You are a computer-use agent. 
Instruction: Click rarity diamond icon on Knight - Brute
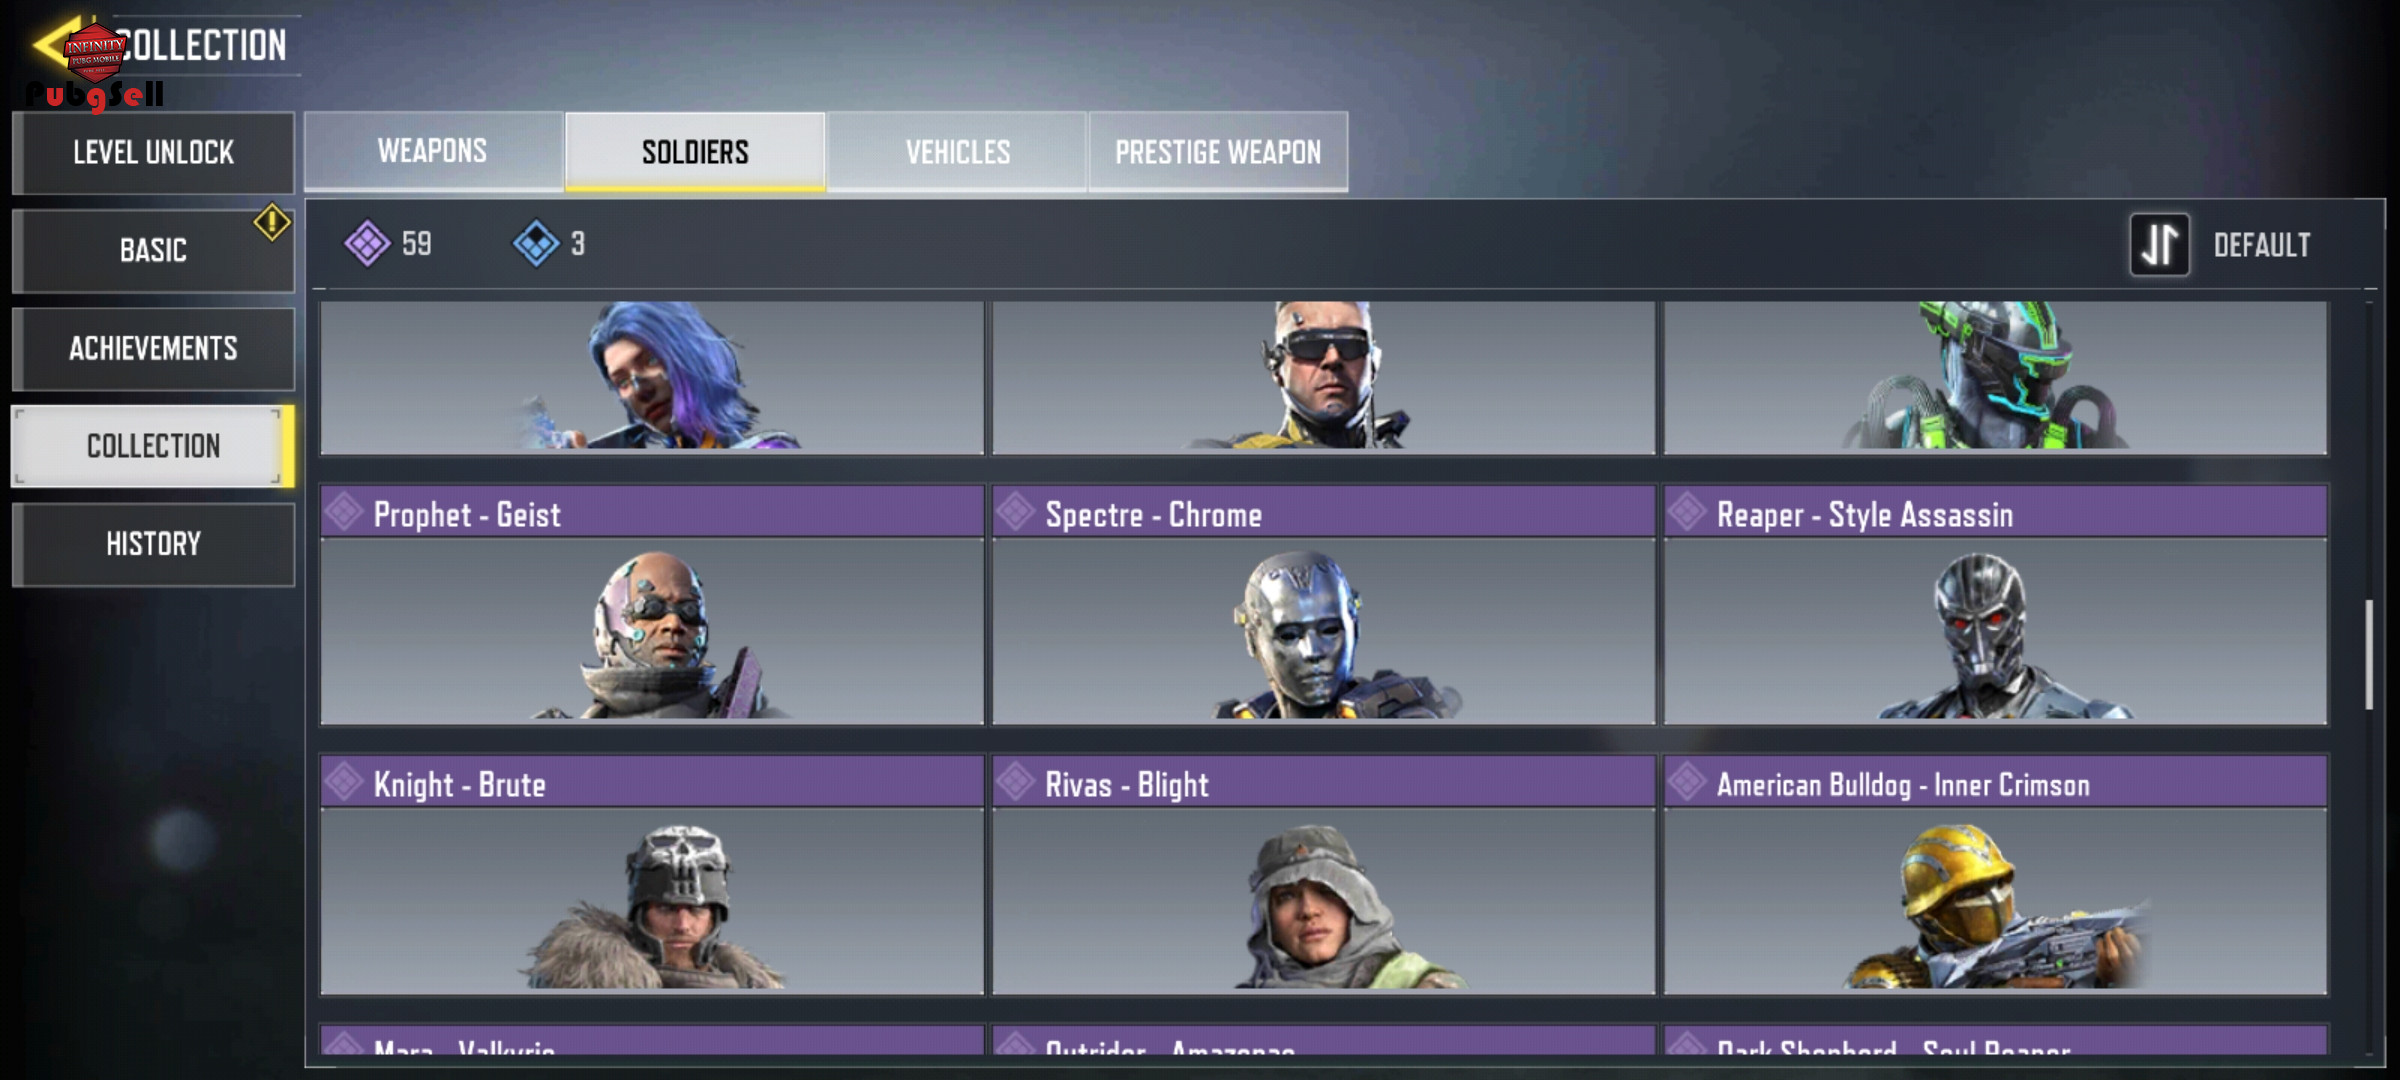[344, 782]
